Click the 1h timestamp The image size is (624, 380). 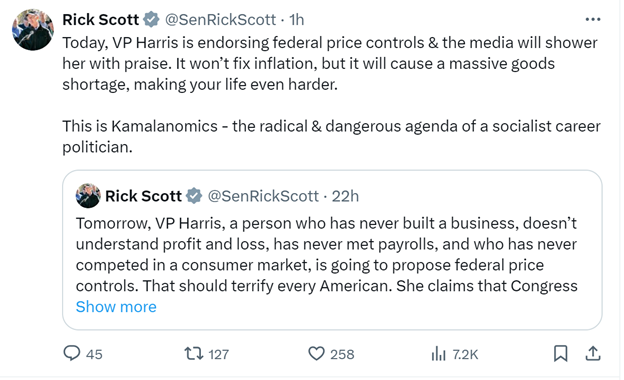tap(296, 19)
